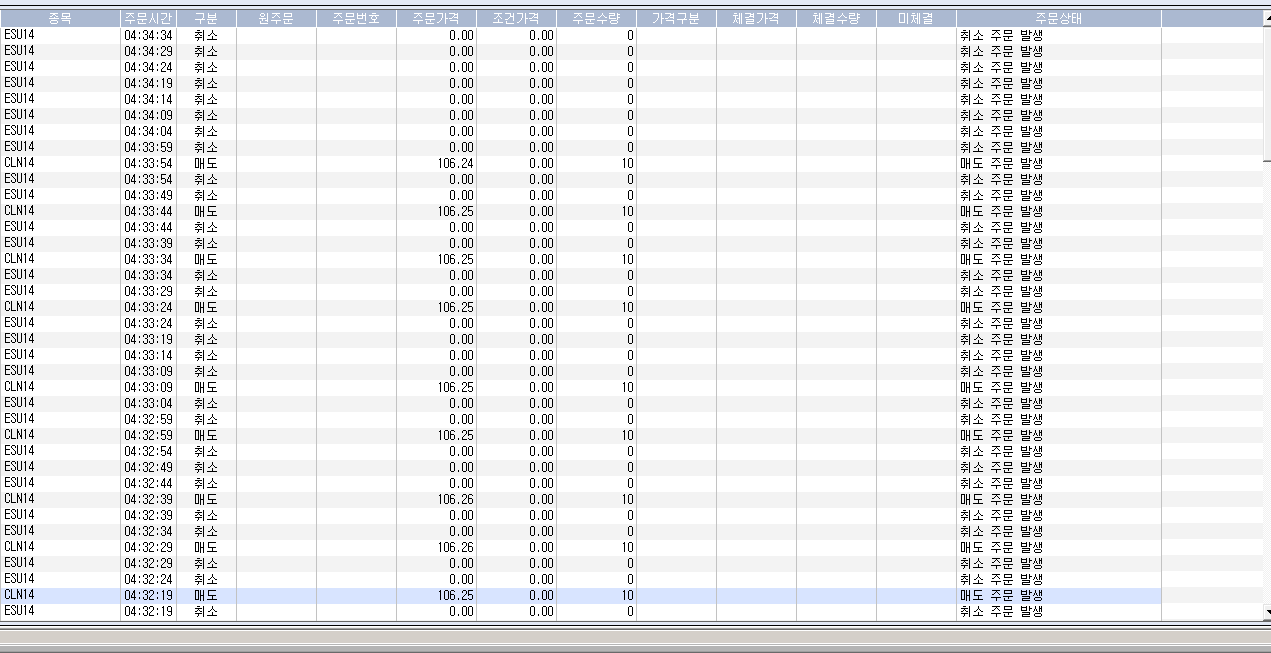Viewport: 1271px width, 653px height.
Task: Click the 체결가격 column header
Action: coord(756,18)
